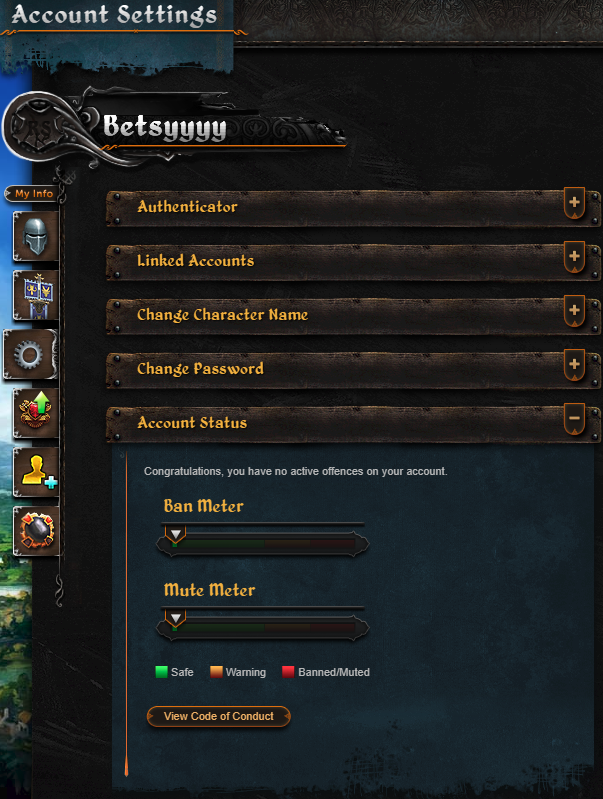
Task: Expand Change Character Name plus button
Action: (x=574, y=311)
